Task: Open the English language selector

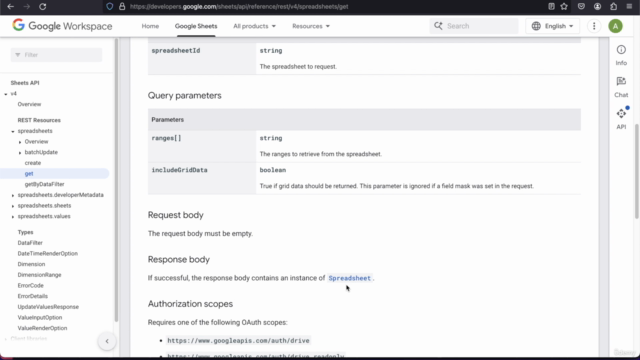Action: tap(552, 26)
